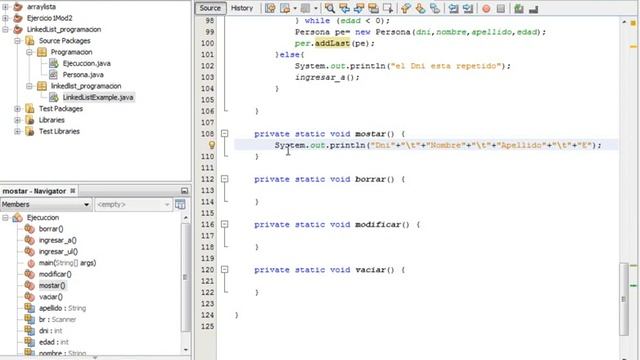The image size is (640, 360).
Task: Jump to Next Bookmark icon
Action: pos(420,8)
